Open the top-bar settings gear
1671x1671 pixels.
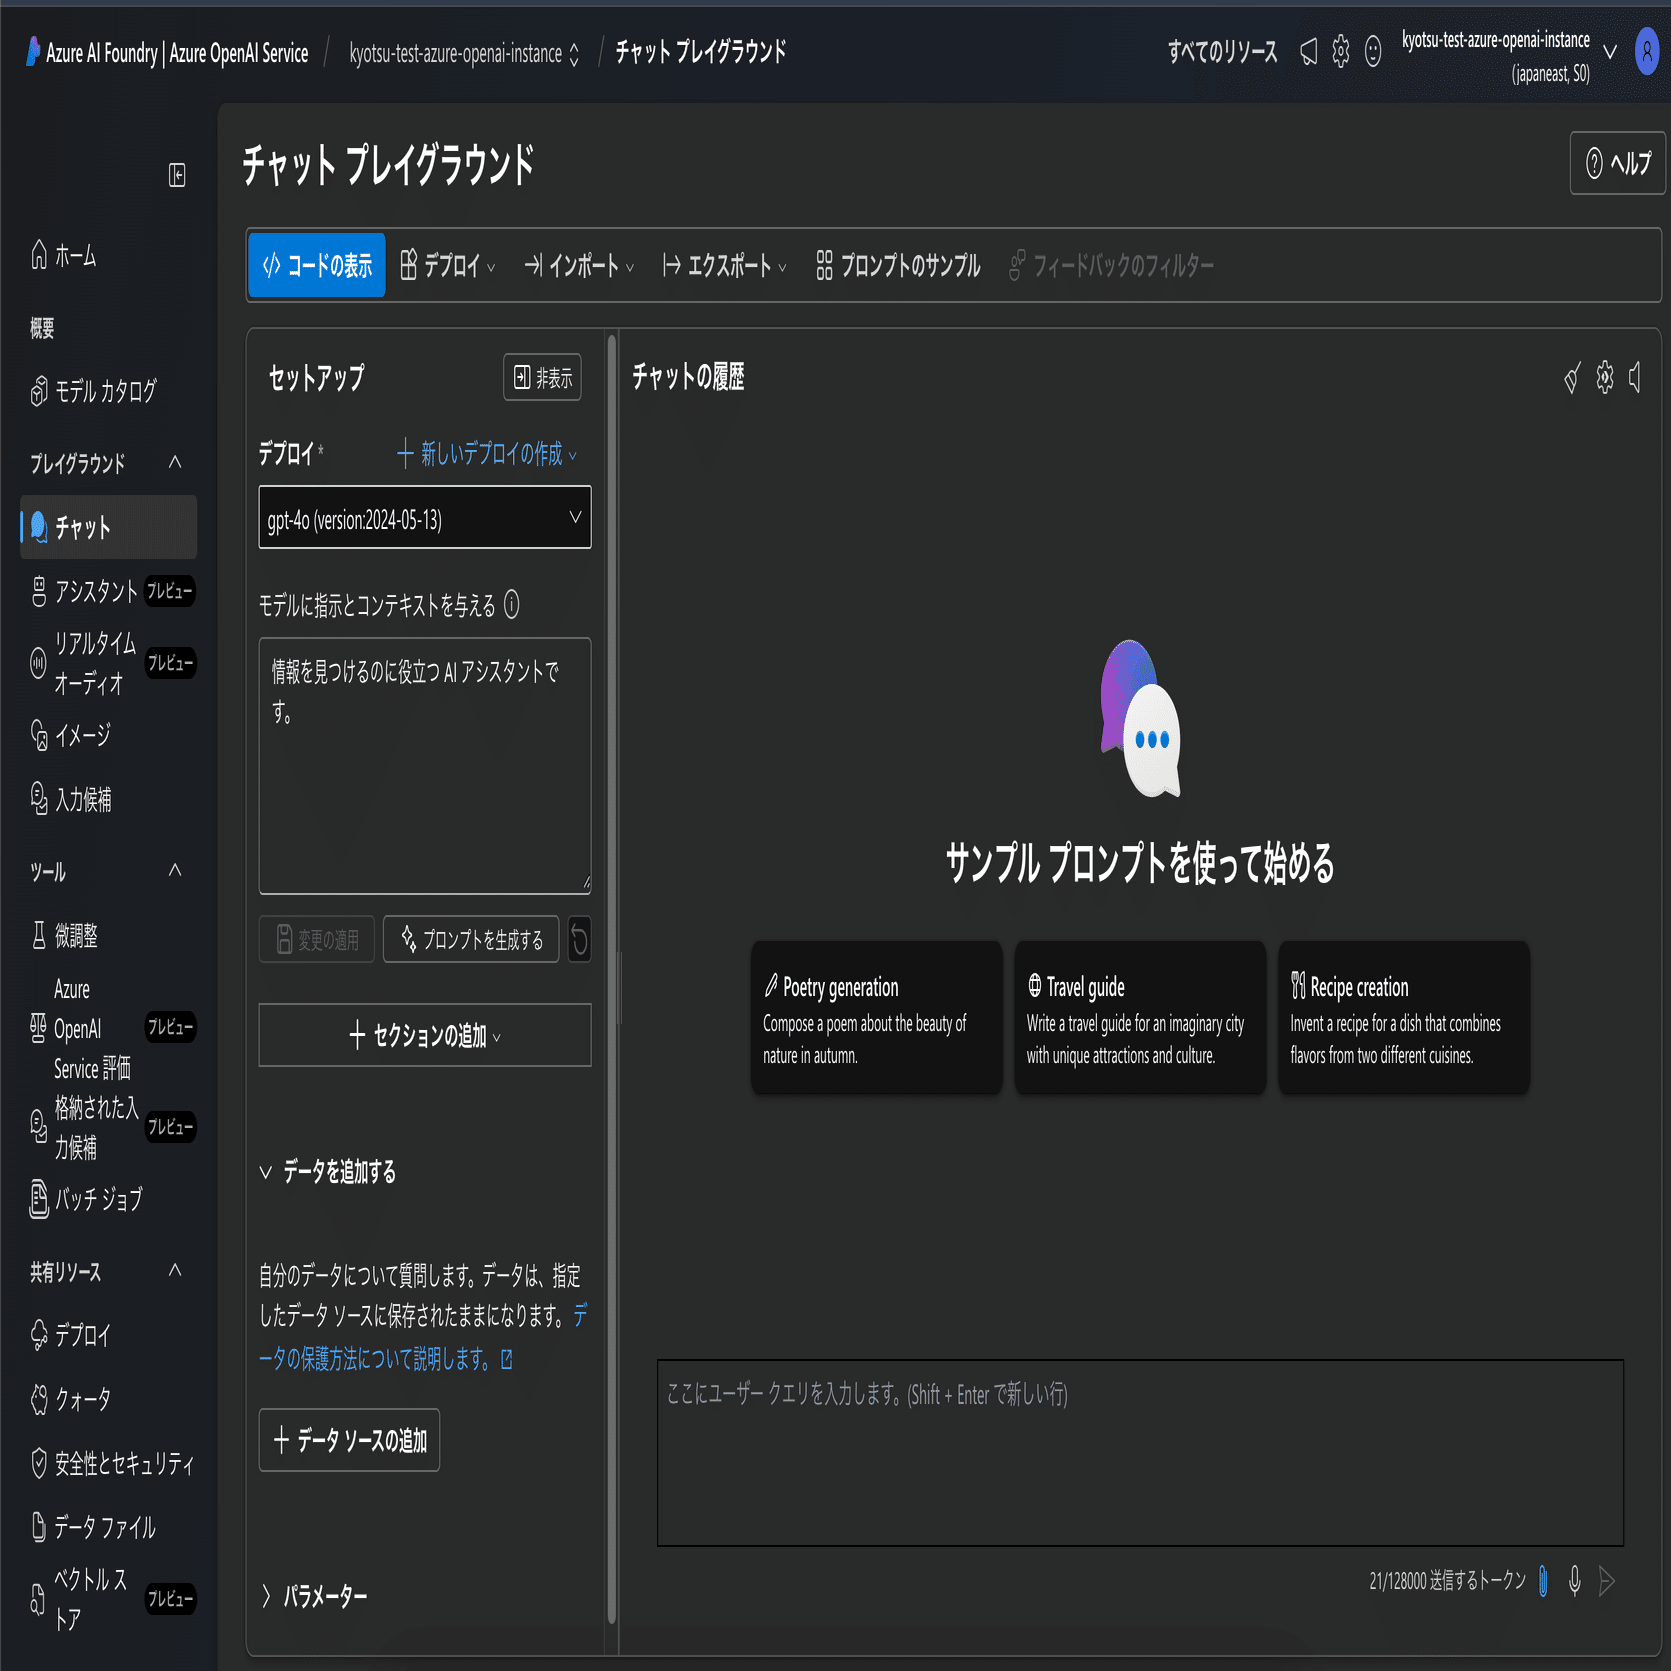pos(1340,53)
